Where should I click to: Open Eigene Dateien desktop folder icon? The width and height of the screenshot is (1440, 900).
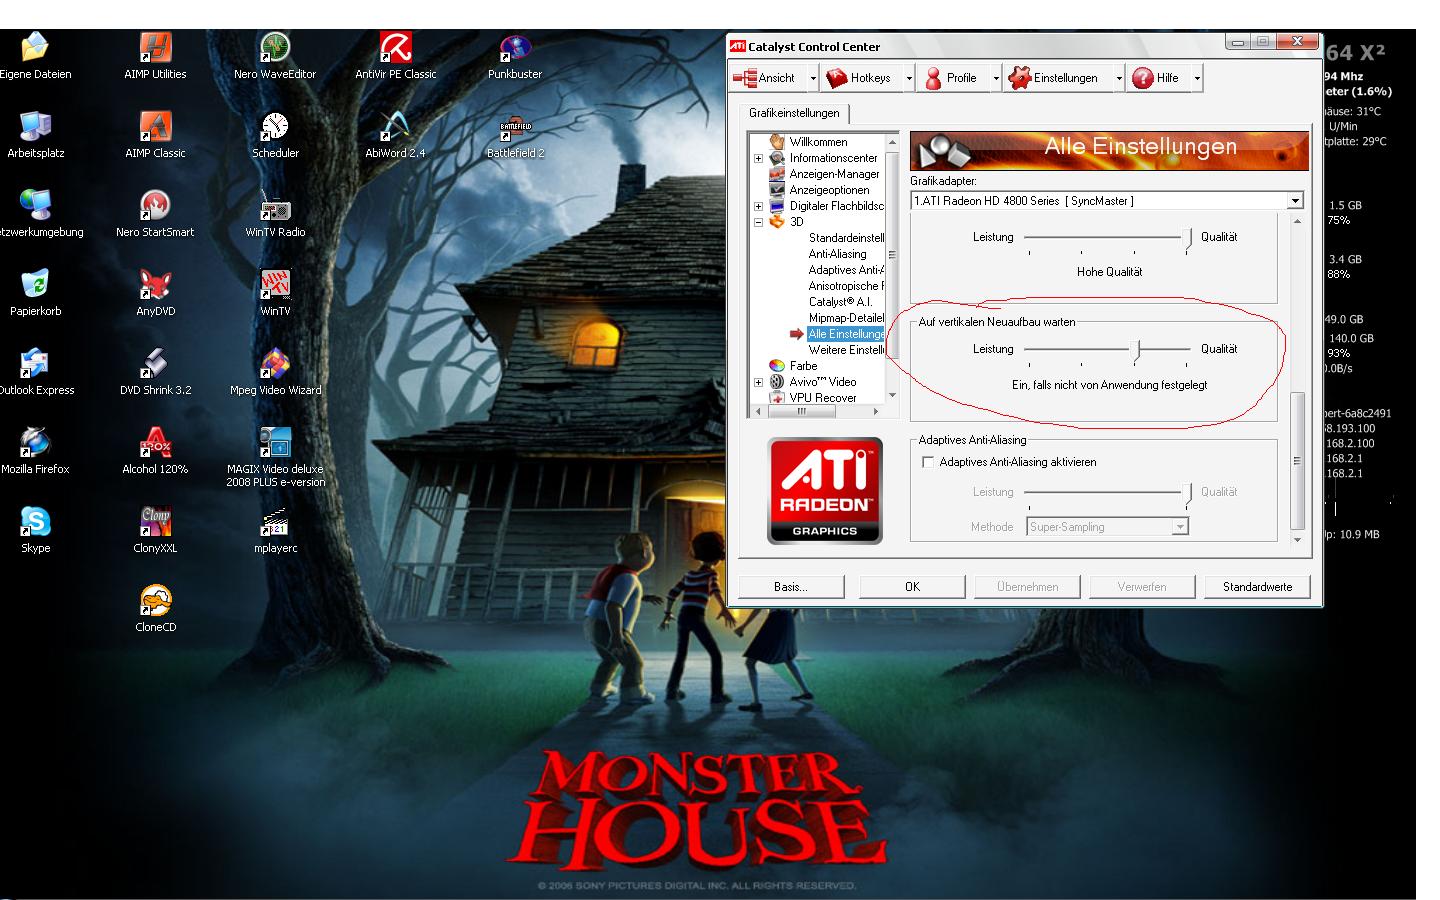(35, 47)
